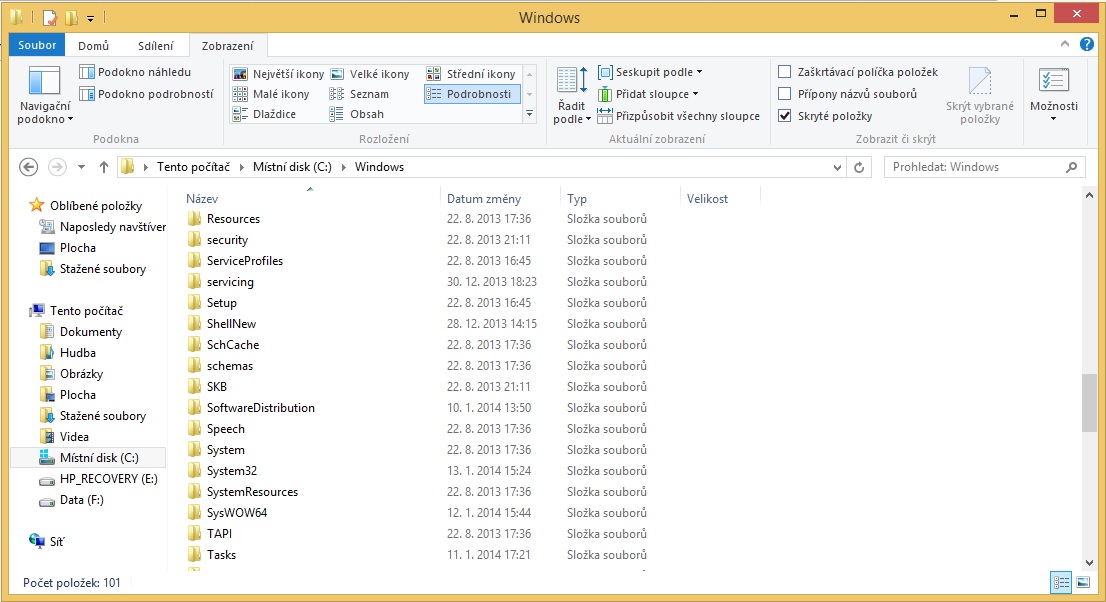
Task: Switch layout to Malé ikony
Action: pyautogui.click(x=271, y=94)
